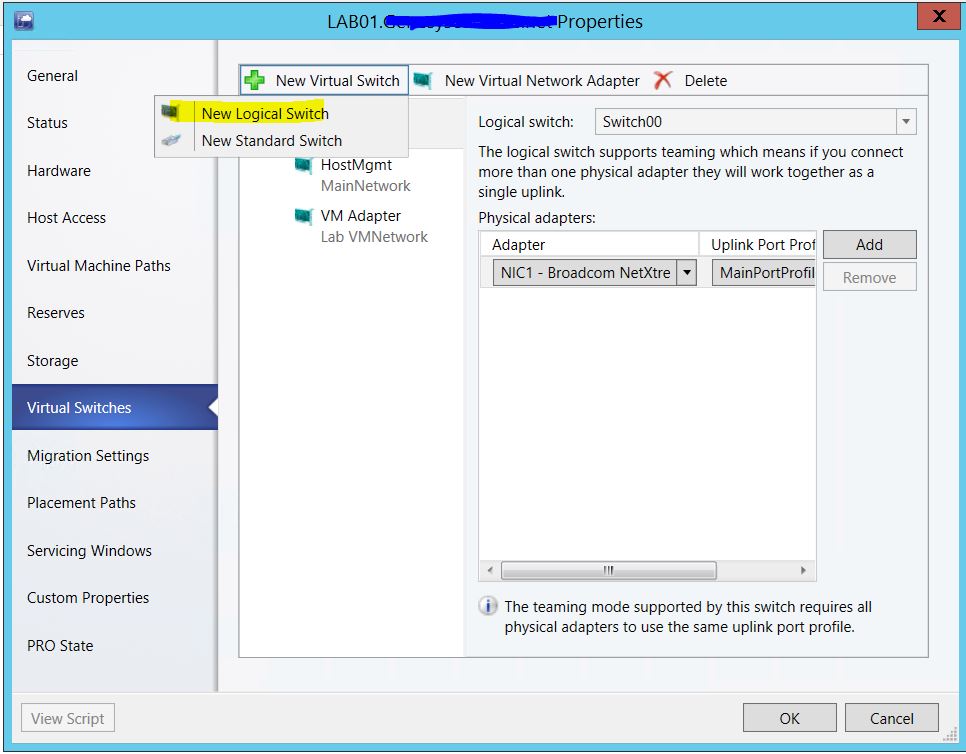
Task: Go to the Storage settings page
Action: tap(51, 360)
